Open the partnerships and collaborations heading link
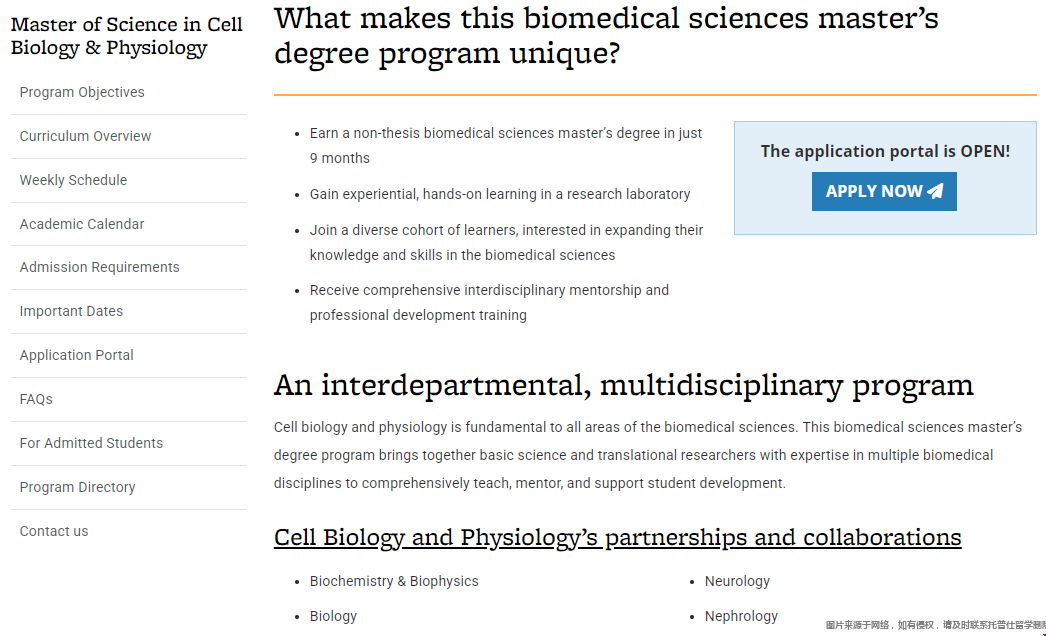 tap(617, 537)
